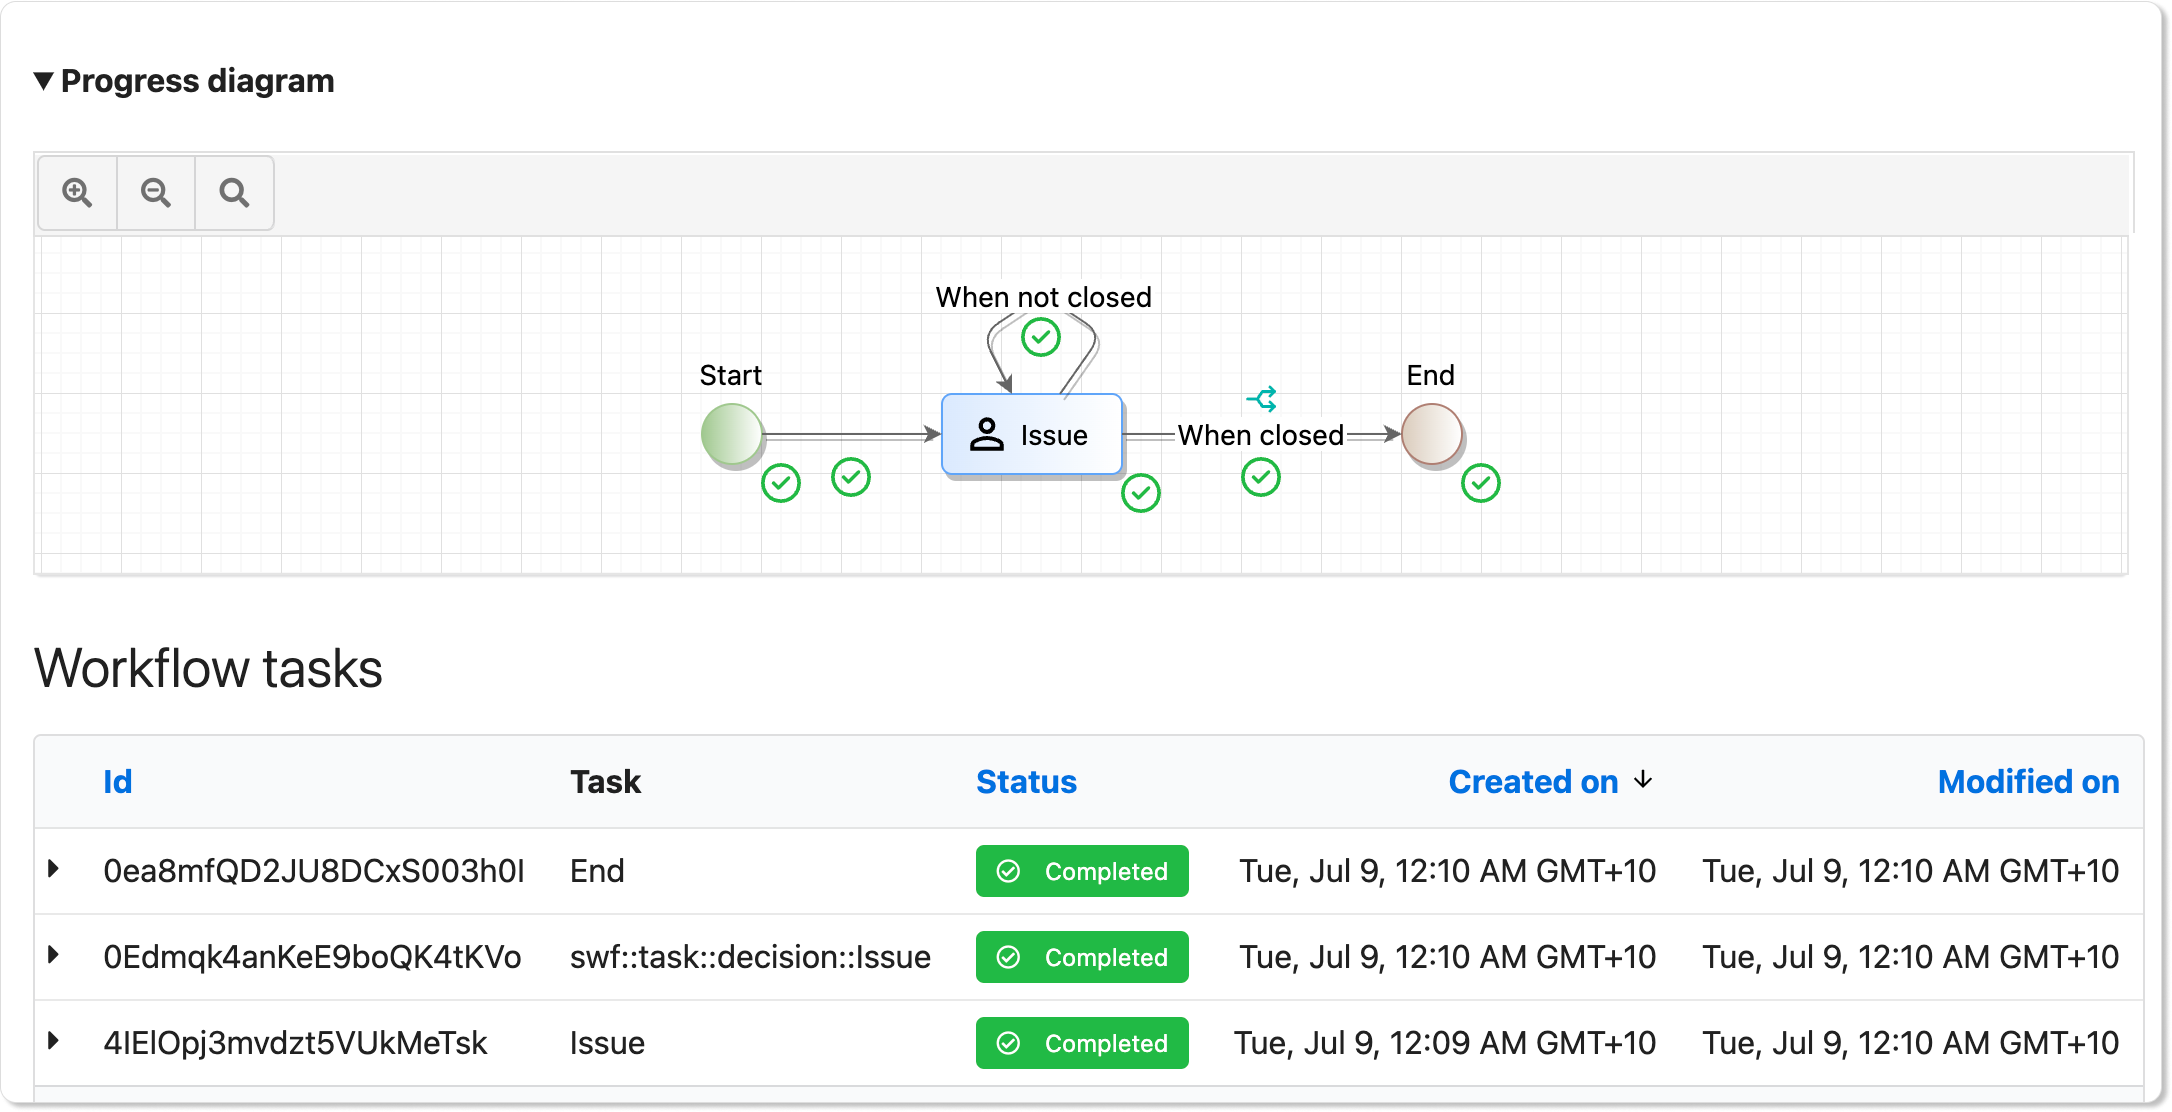
Task: Click the zoom out magnifier icon
Action: [x=156, y=192]
